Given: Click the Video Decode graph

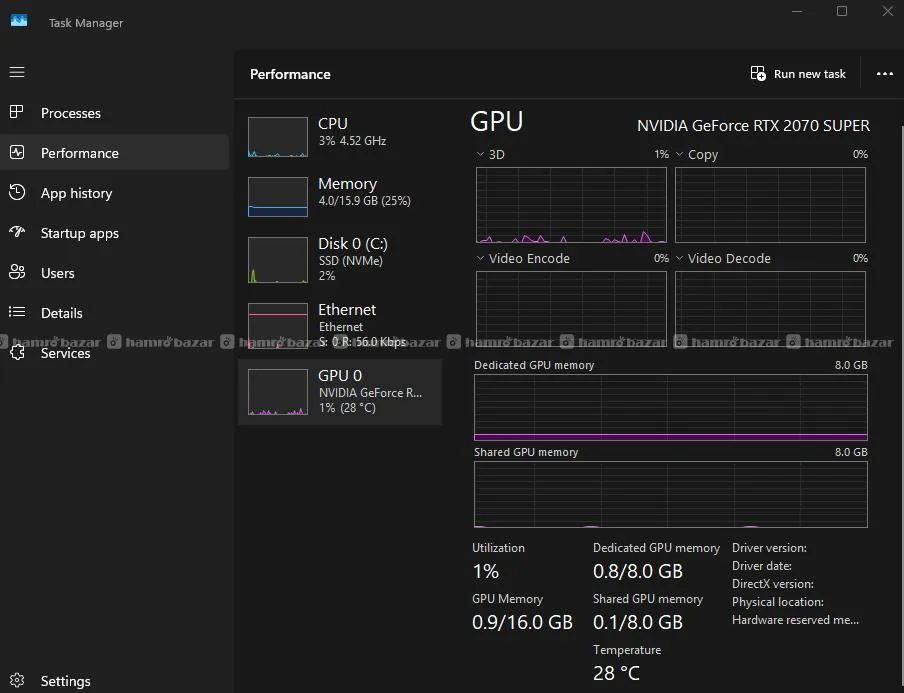Looking at the screenshot, I should (770, 308).
